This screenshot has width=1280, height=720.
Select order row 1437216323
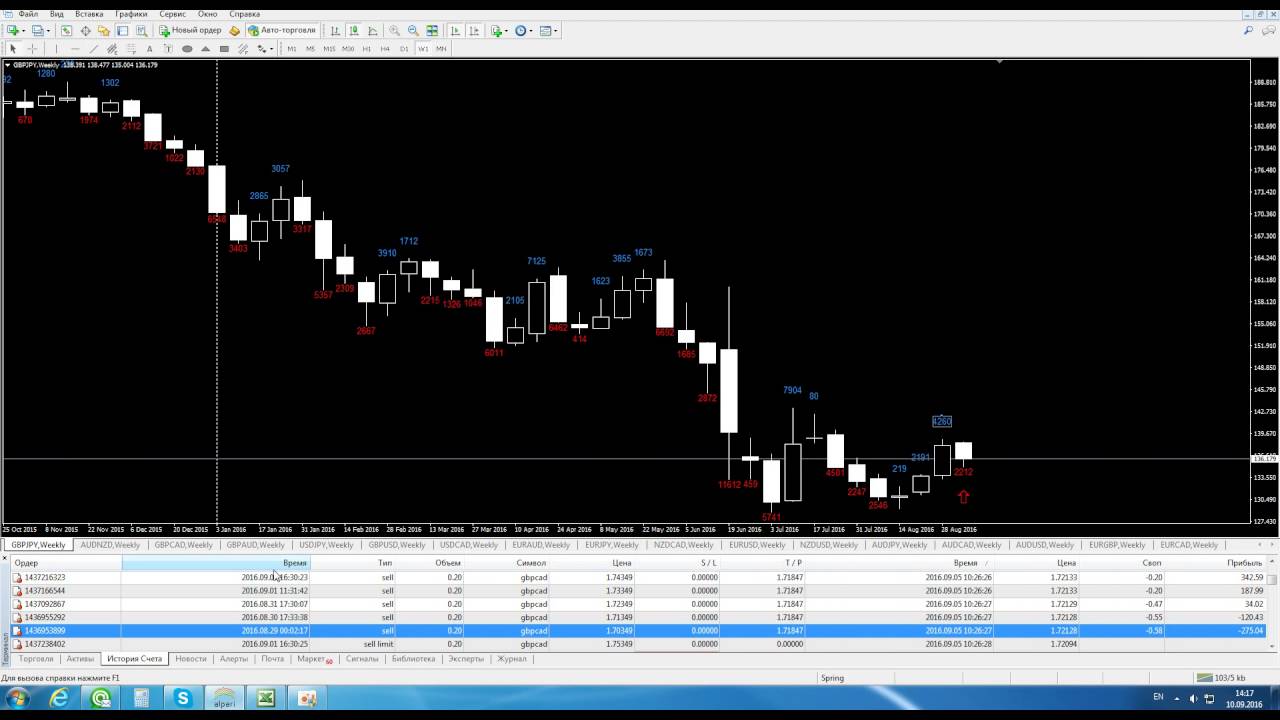coord(640,577)
